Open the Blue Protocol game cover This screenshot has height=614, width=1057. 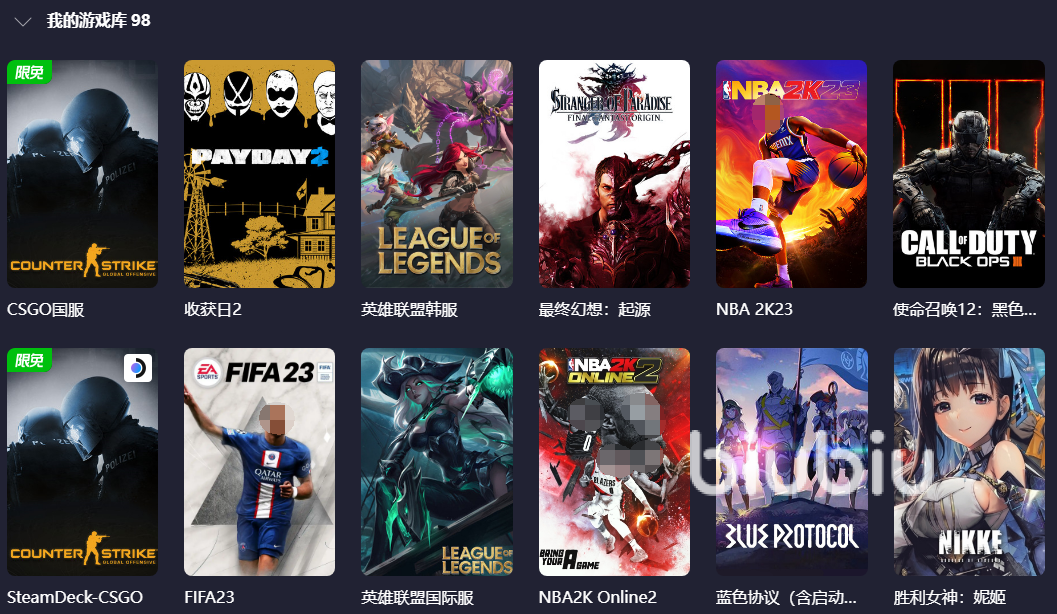pos(791,462)
